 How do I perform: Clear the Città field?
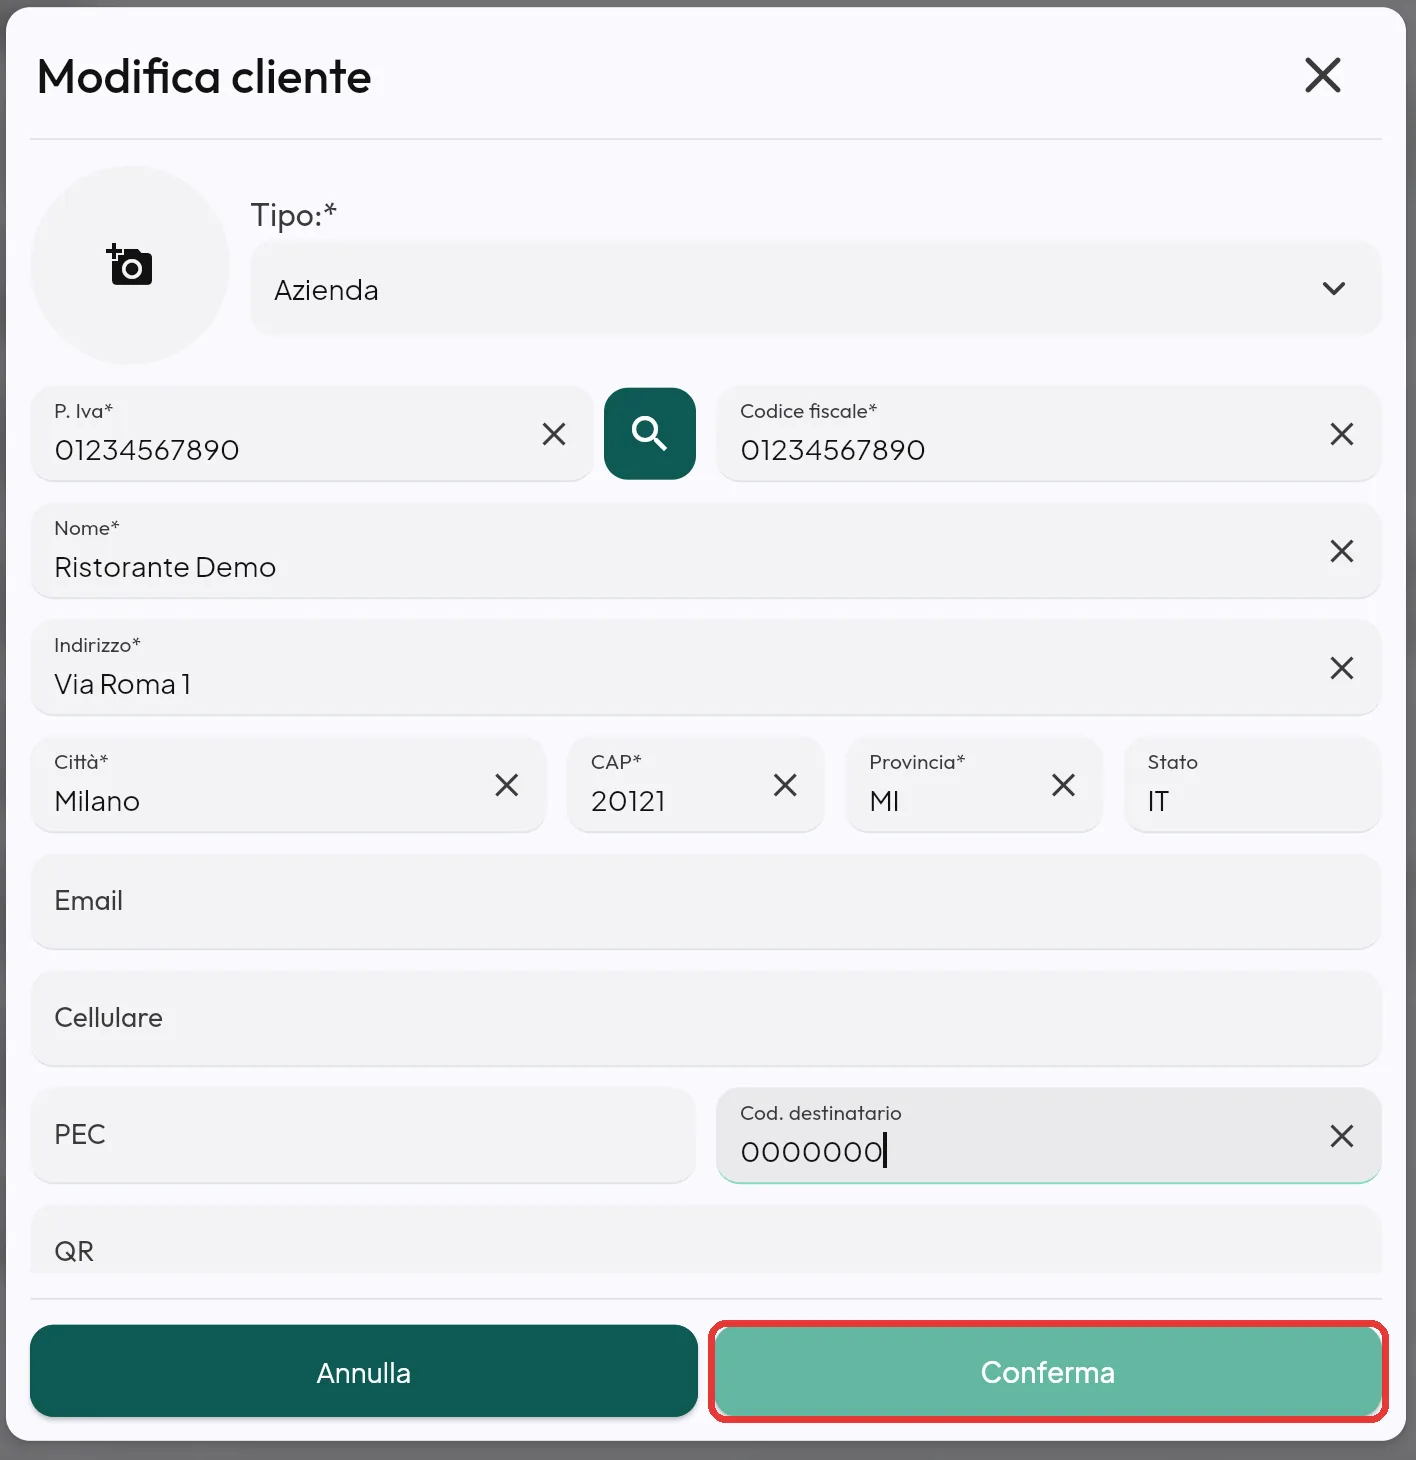click(507, 785)
